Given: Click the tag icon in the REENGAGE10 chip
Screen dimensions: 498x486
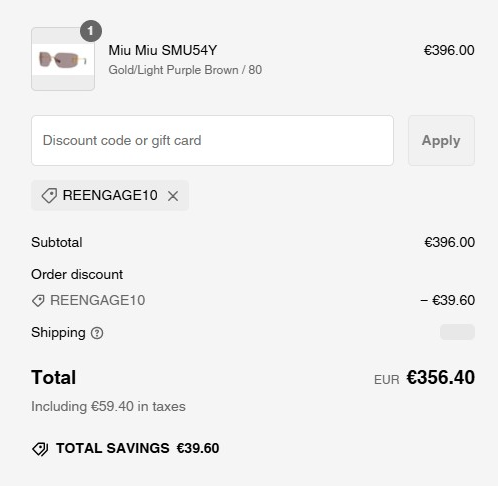Looking at the screenshot, I should point(49,195).
